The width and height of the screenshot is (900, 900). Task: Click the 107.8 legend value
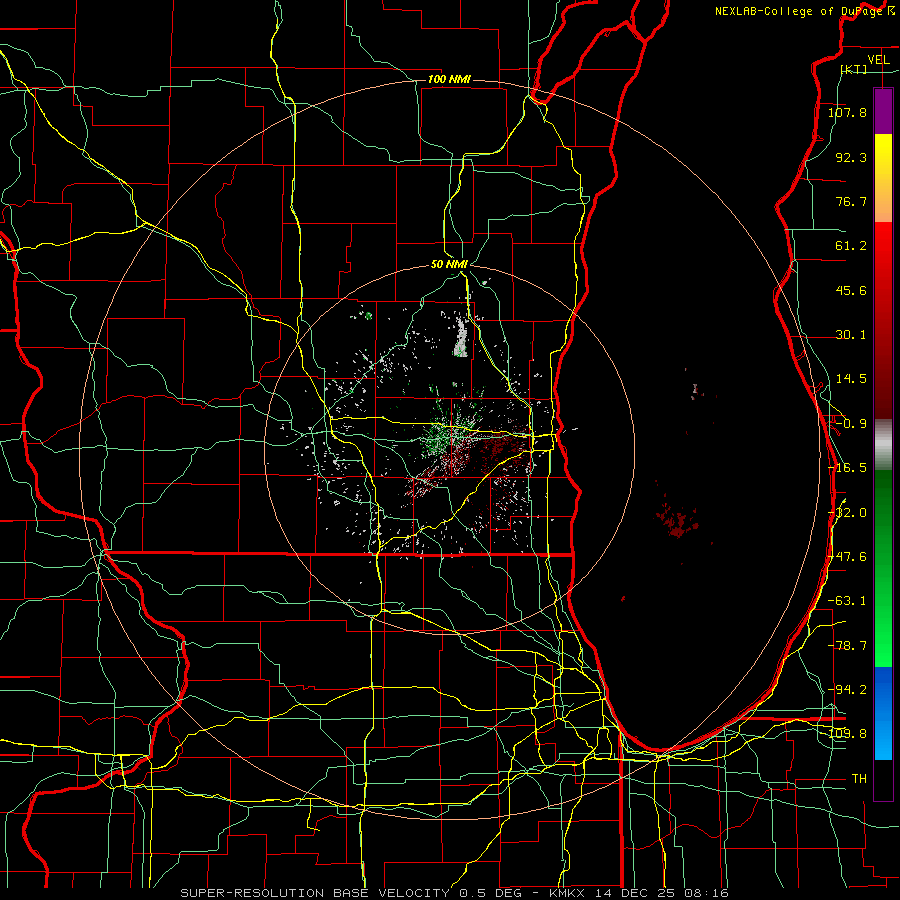pyautogui.click(x=847, y=112)
